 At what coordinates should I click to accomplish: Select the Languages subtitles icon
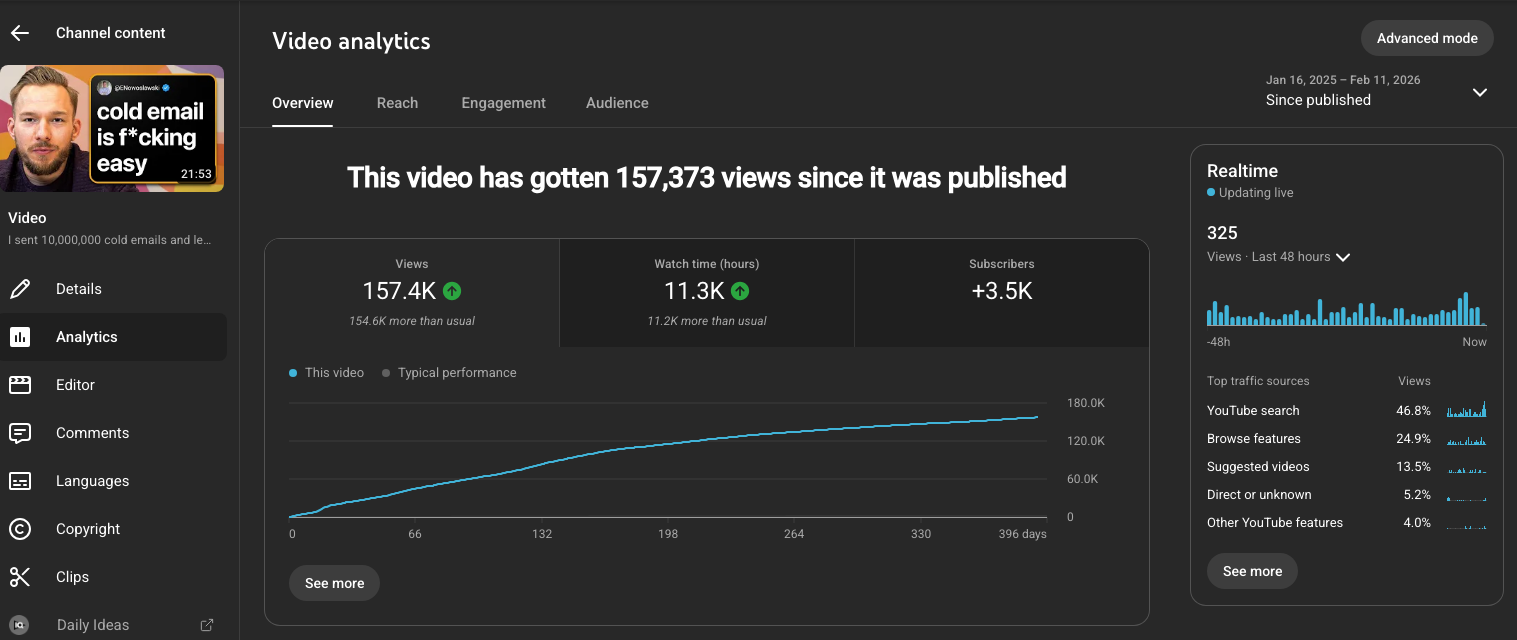pyautogui.click(x=21, y=480)
